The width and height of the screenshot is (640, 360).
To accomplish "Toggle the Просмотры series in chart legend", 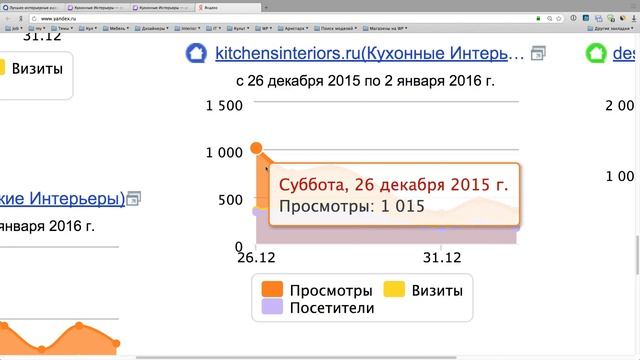I will click(317, 290).
